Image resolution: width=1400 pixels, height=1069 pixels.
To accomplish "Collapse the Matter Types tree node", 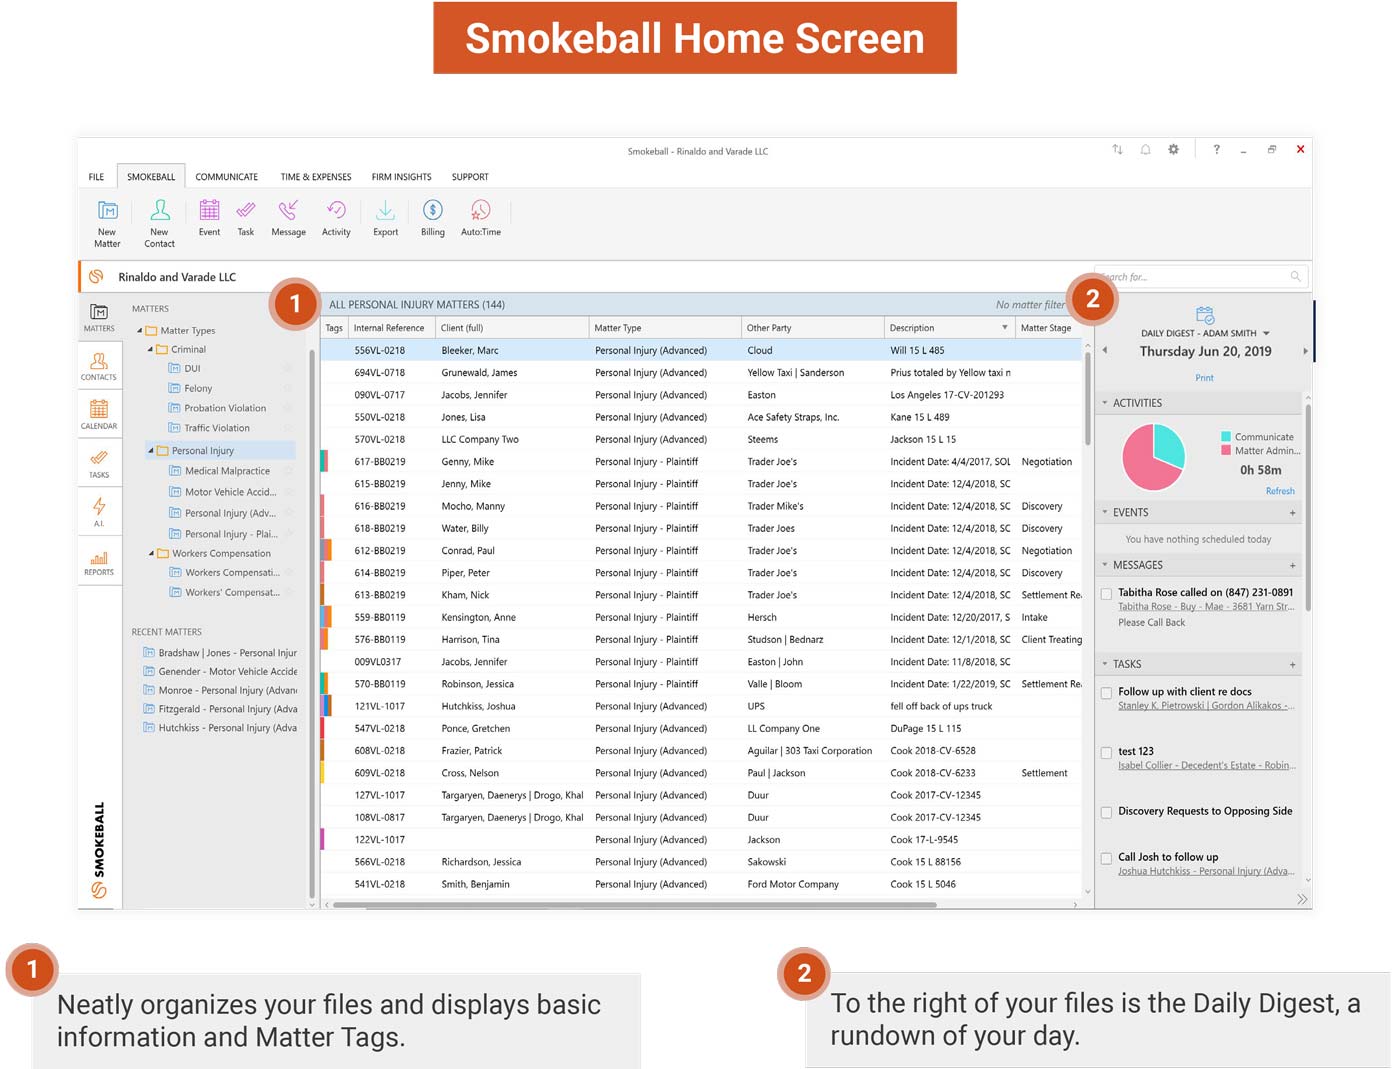I will [x=139, y=330].
